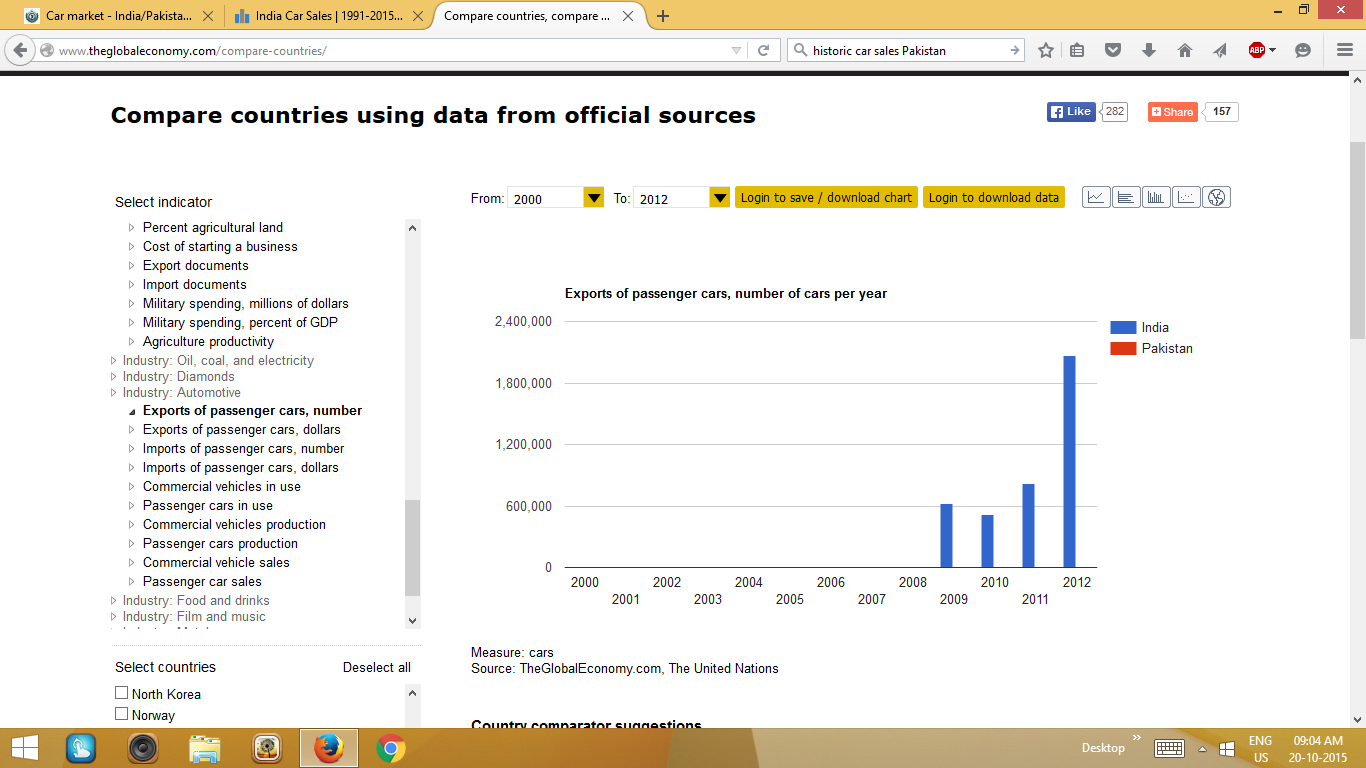Open the From year dropdown
Viewport: 1366px width, 768px height.
tap(594, 198)
